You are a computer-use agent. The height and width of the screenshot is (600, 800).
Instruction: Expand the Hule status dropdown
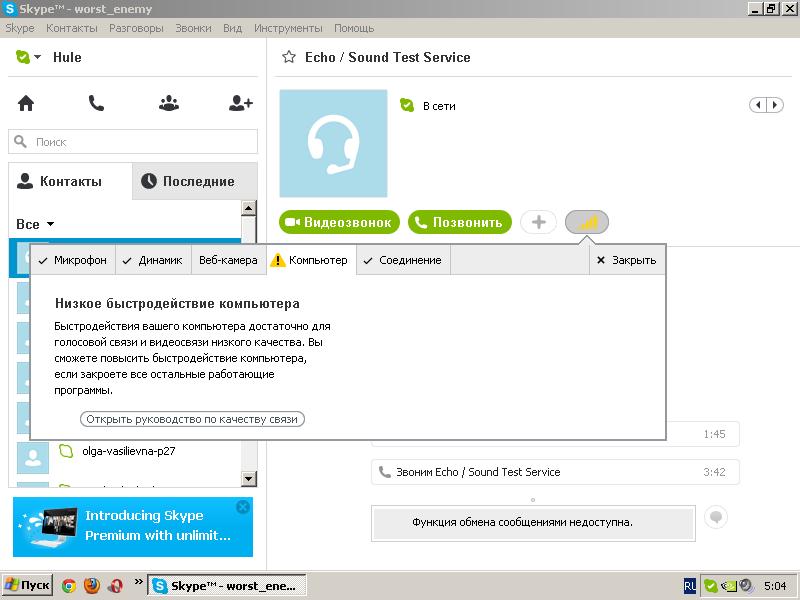[x=37, y=57]
